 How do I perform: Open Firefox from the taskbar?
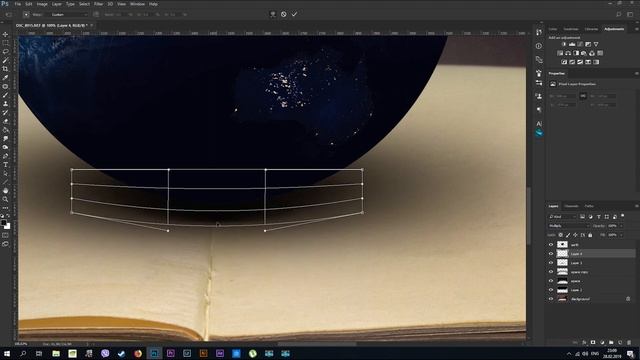click(x=138, y=353)
